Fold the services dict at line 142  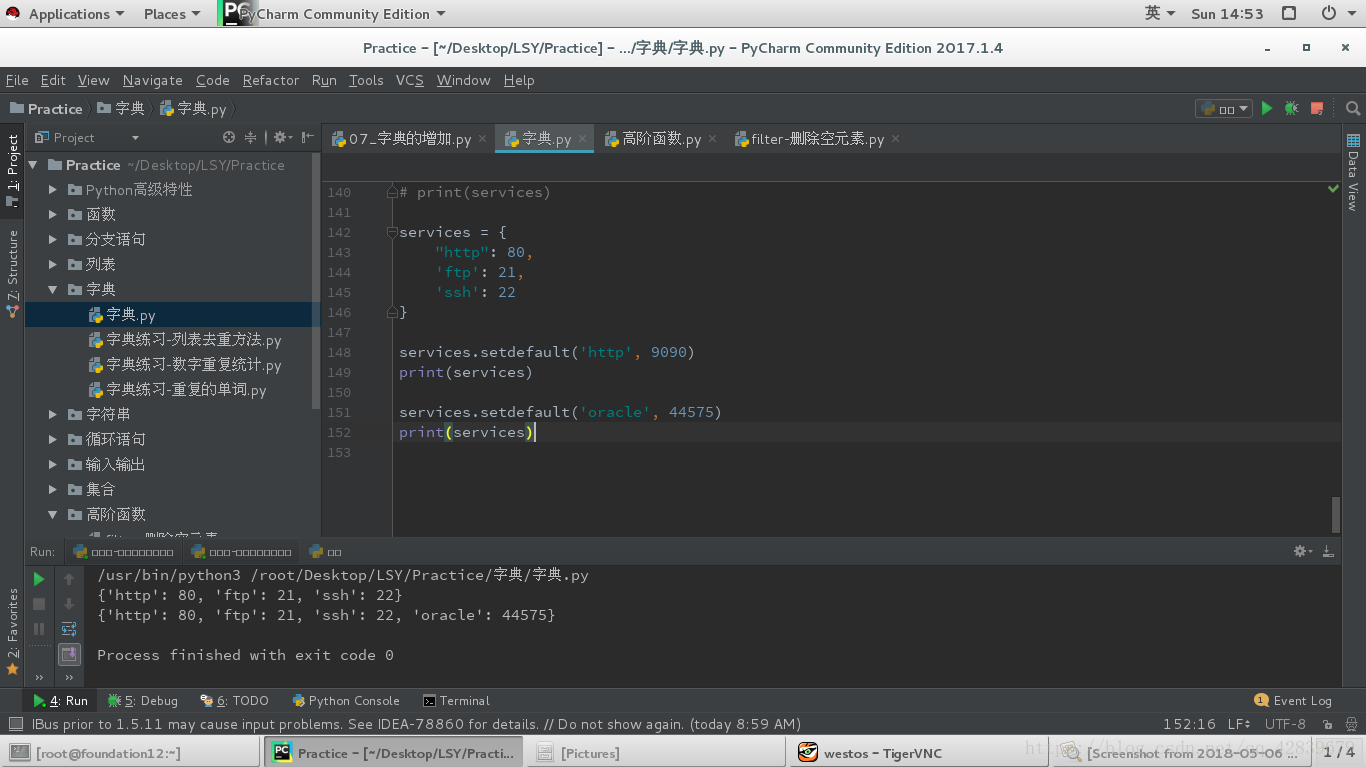[392, 232]
